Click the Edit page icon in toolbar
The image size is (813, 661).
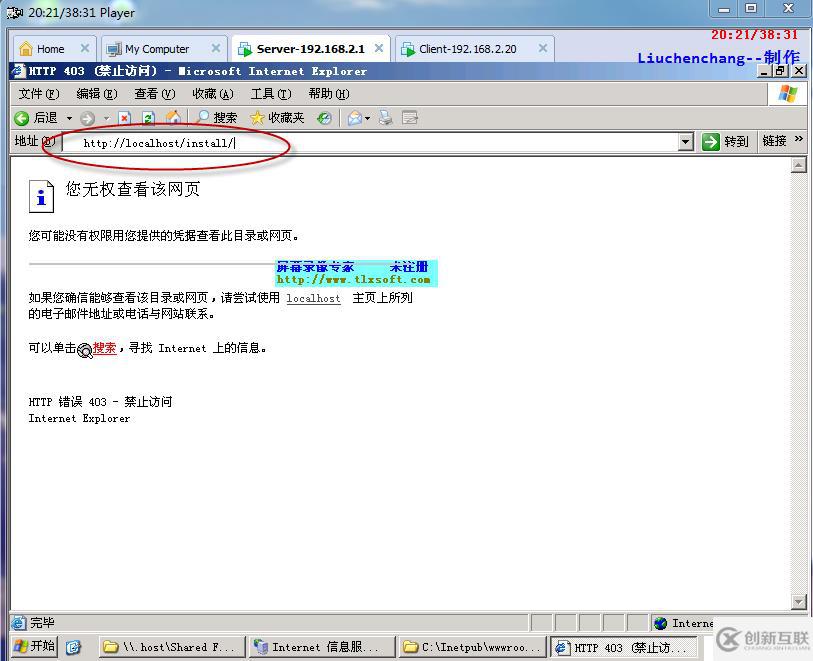tap(410, 118)
